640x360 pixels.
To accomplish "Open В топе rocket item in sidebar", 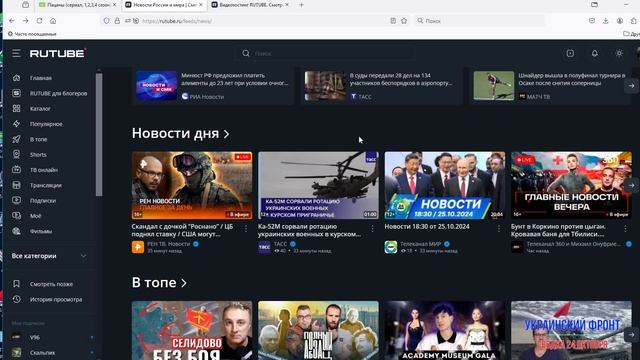I will (x=29, y=139).
